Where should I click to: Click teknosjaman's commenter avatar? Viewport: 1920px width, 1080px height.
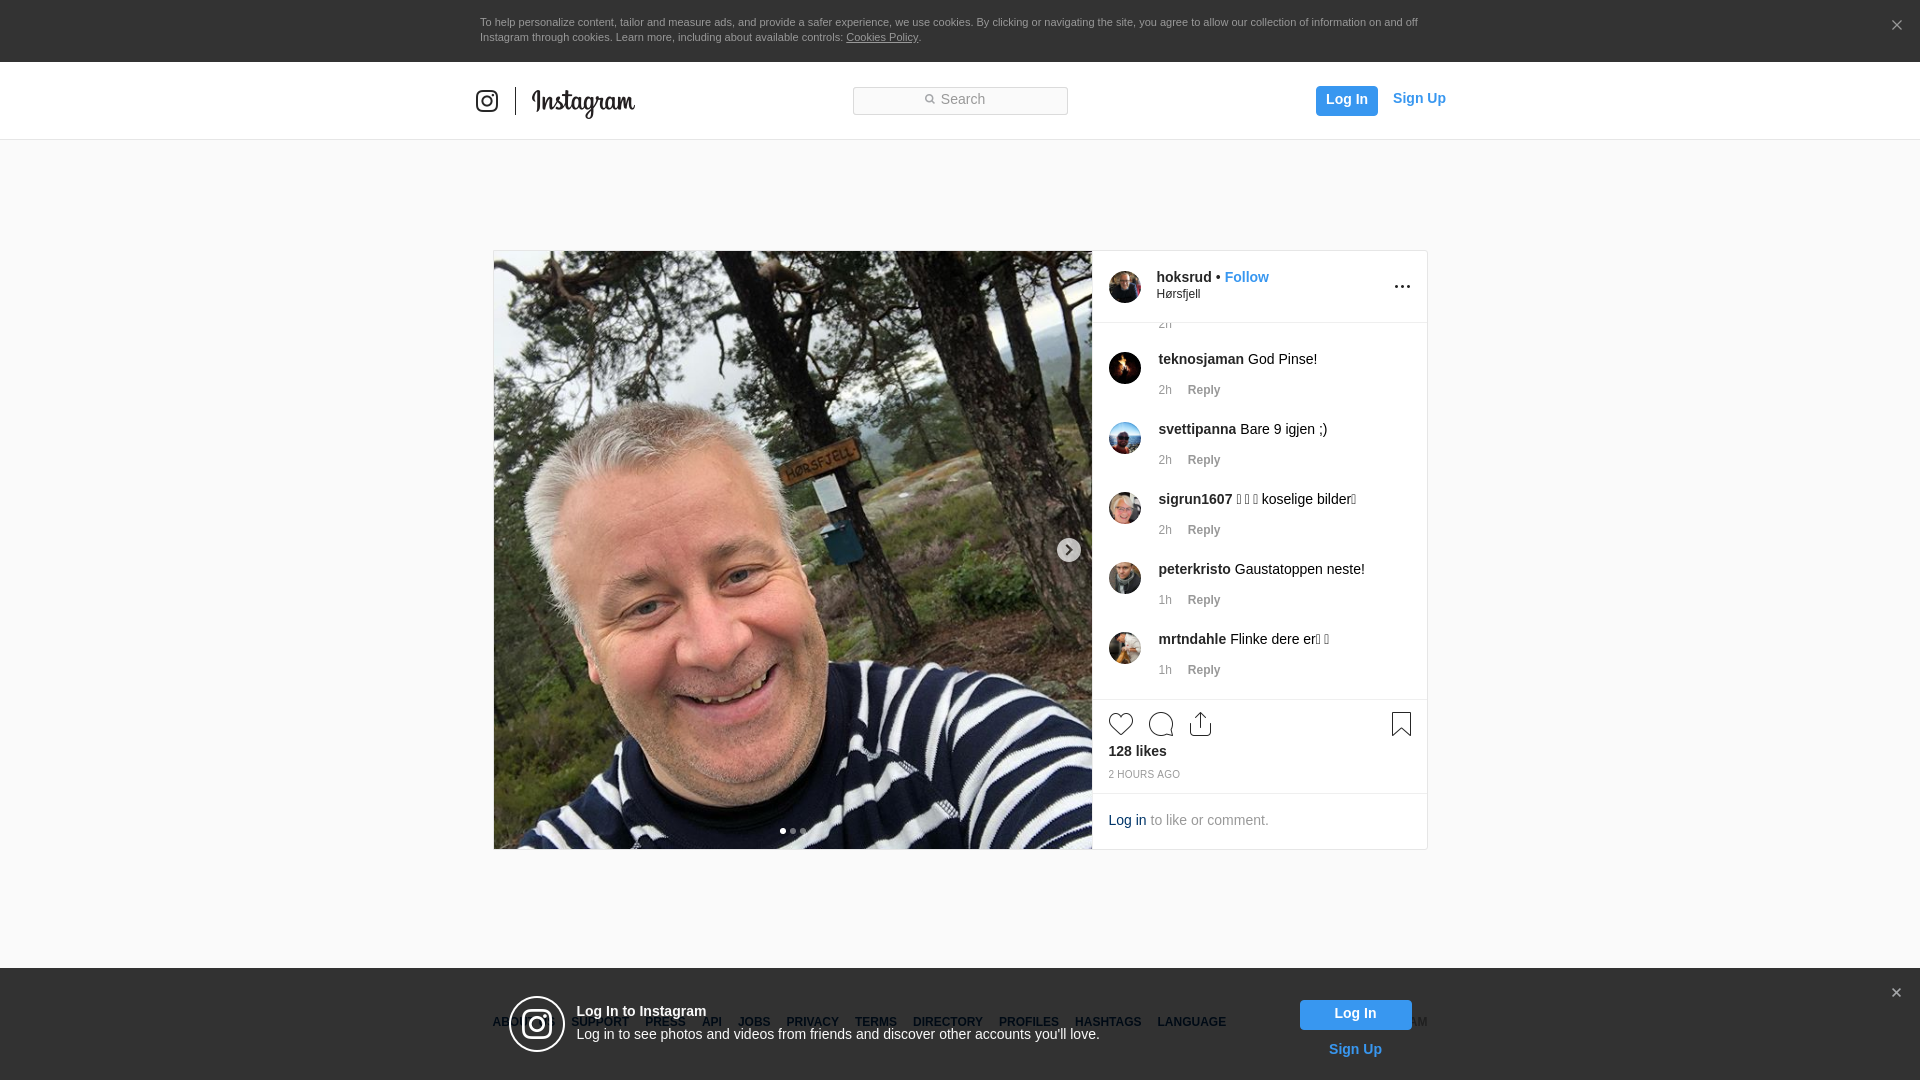point(1124,368)
